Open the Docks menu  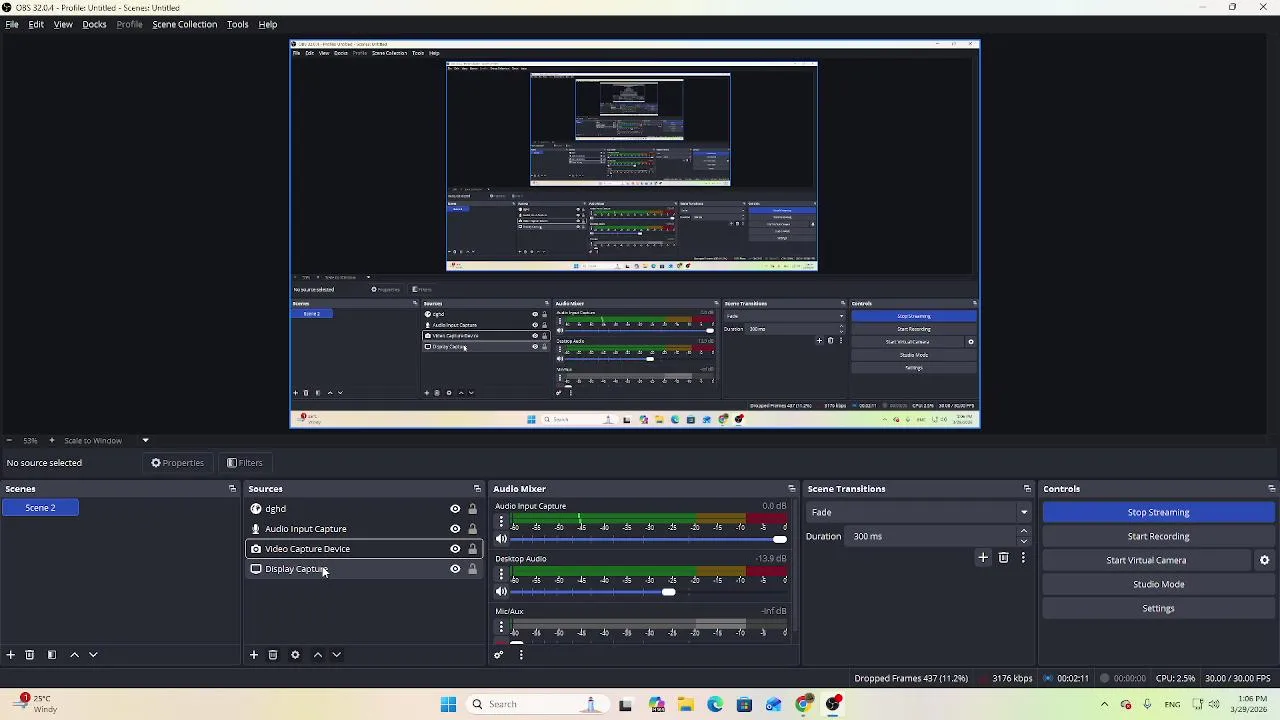[94, 24]
